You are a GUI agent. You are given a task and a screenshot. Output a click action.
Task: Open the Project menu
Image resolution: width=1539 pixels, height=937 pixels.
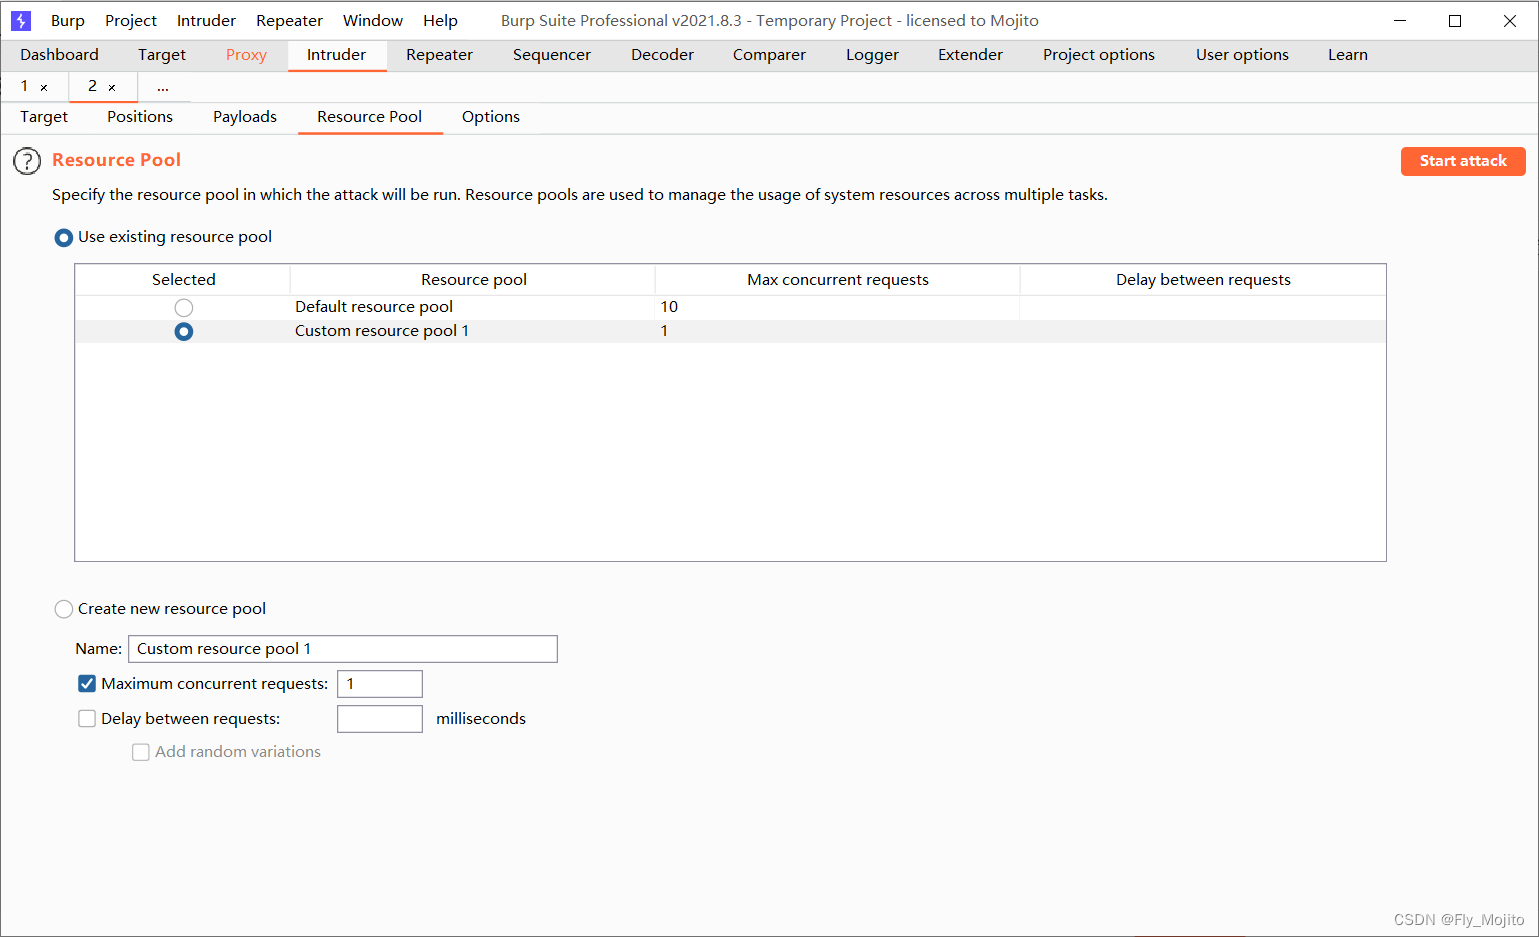coord(131,21)
